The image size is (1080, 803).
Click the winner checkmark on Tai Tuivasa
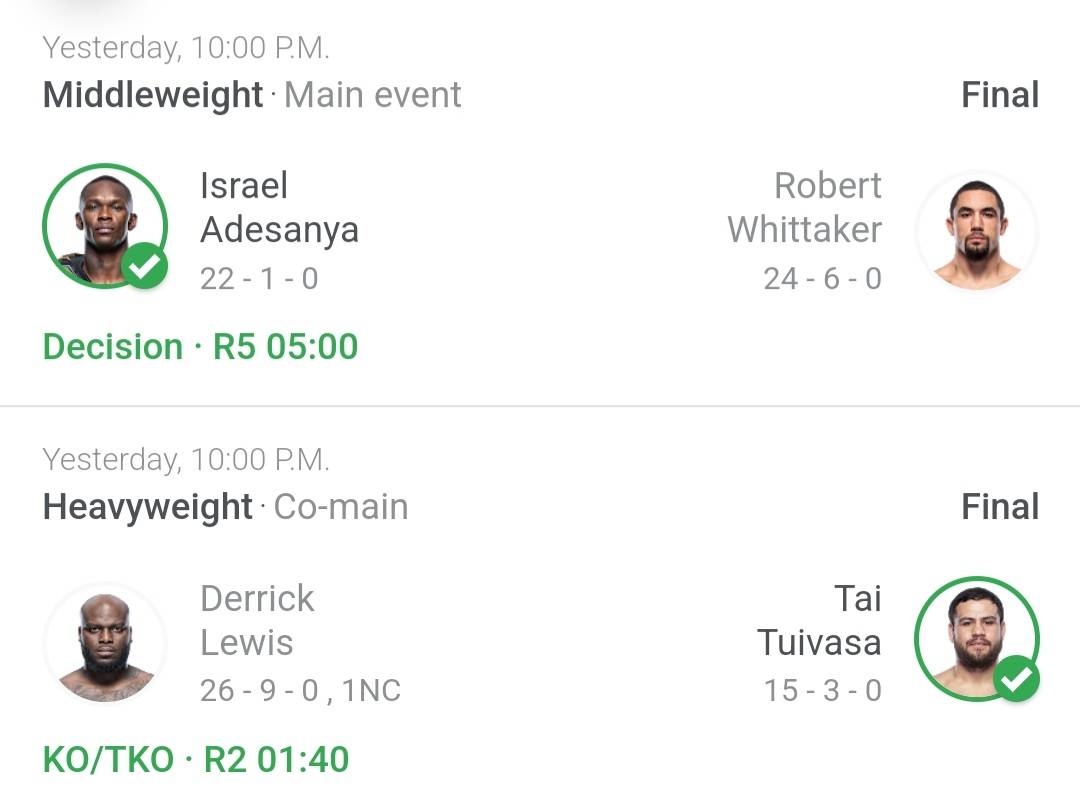point(1016,679)
